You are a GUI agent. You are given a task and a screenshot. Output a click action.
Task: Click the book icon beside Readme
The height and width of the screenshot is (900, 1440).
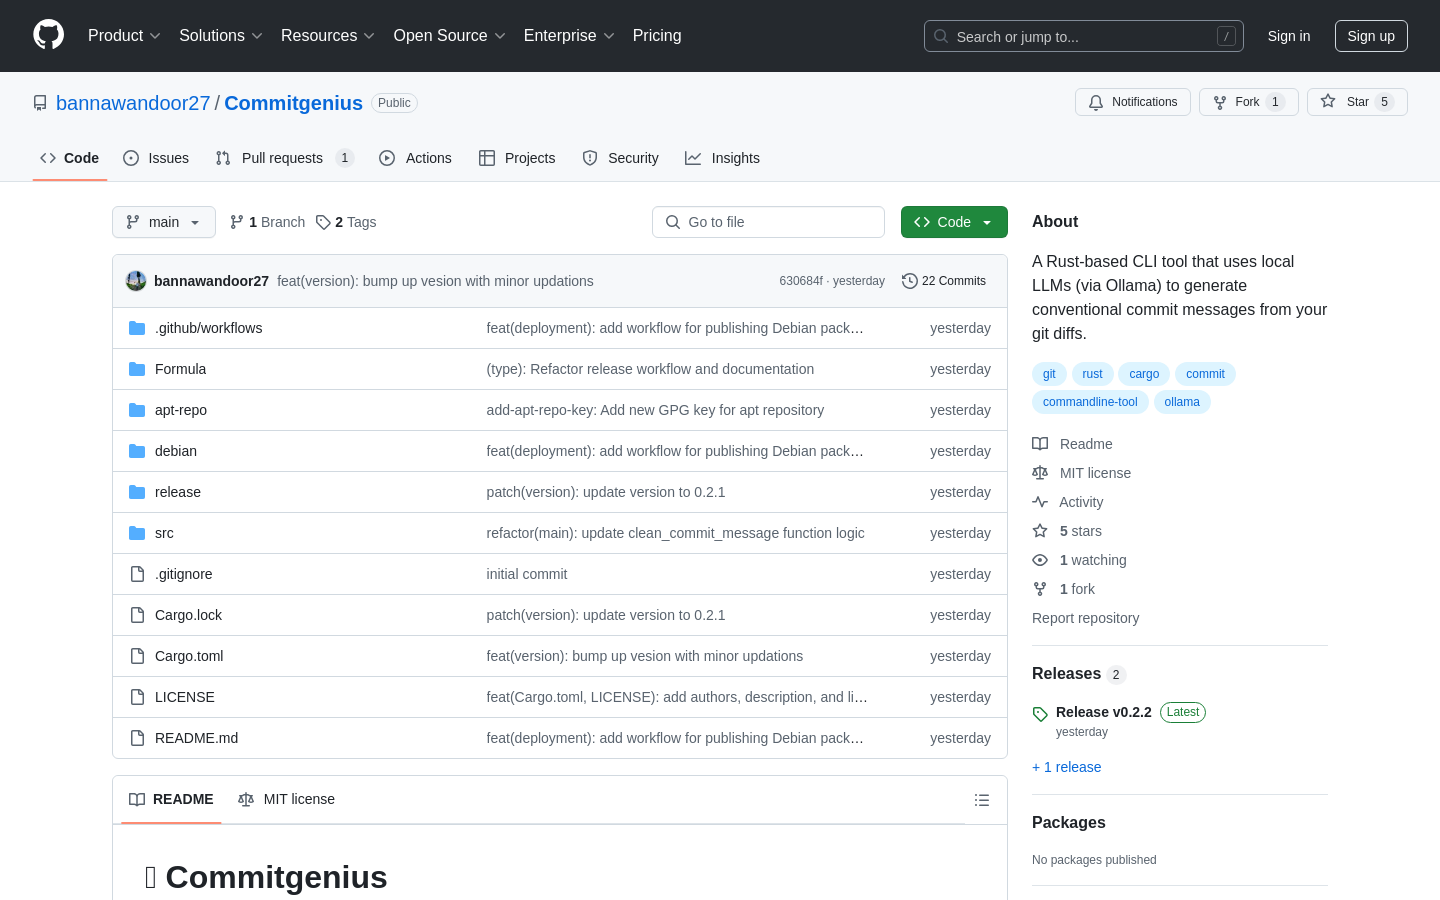point(1040,444)
